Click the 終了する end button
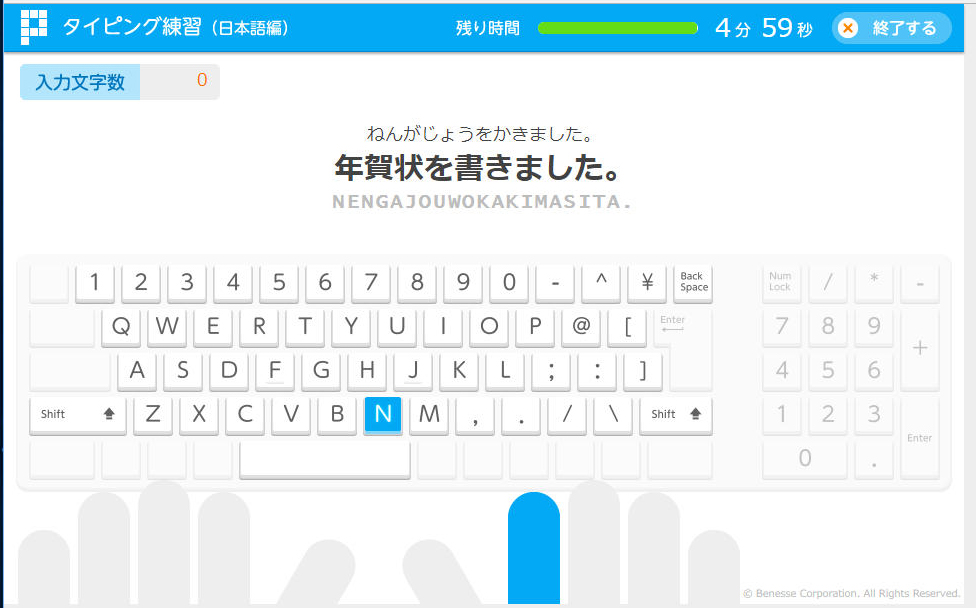 pyautogui.click(x=891, y=28)
